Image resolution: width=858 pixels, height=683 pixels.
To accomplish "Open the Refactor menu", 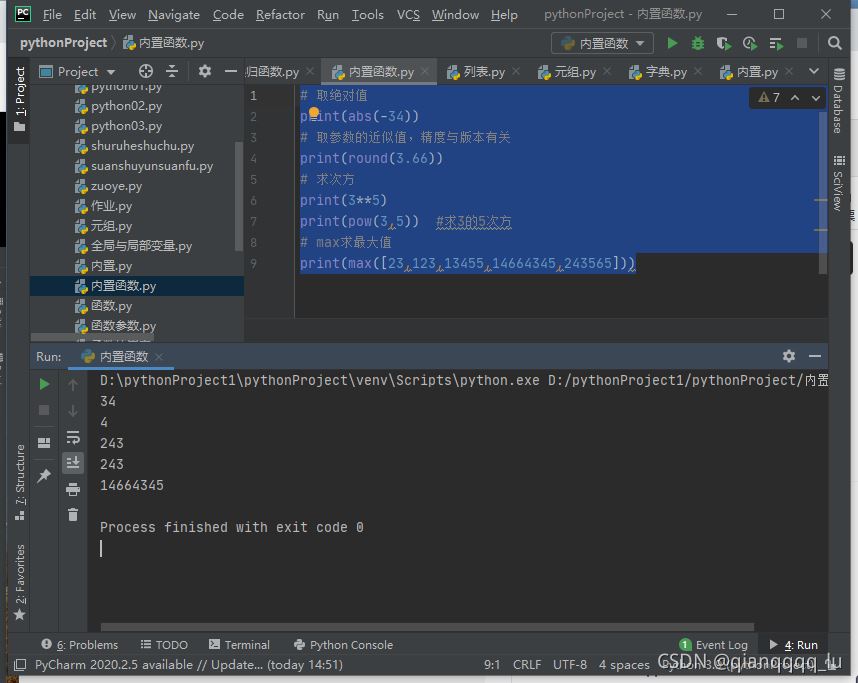I will (280, 14).
